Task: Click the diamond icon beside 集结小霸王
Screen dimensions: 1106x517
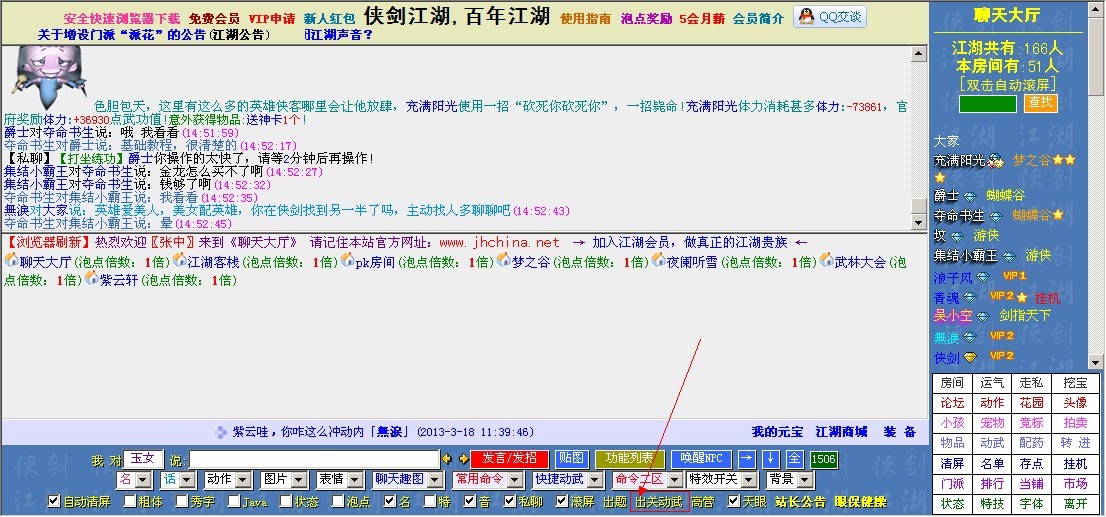Action: pos(1009,256)
